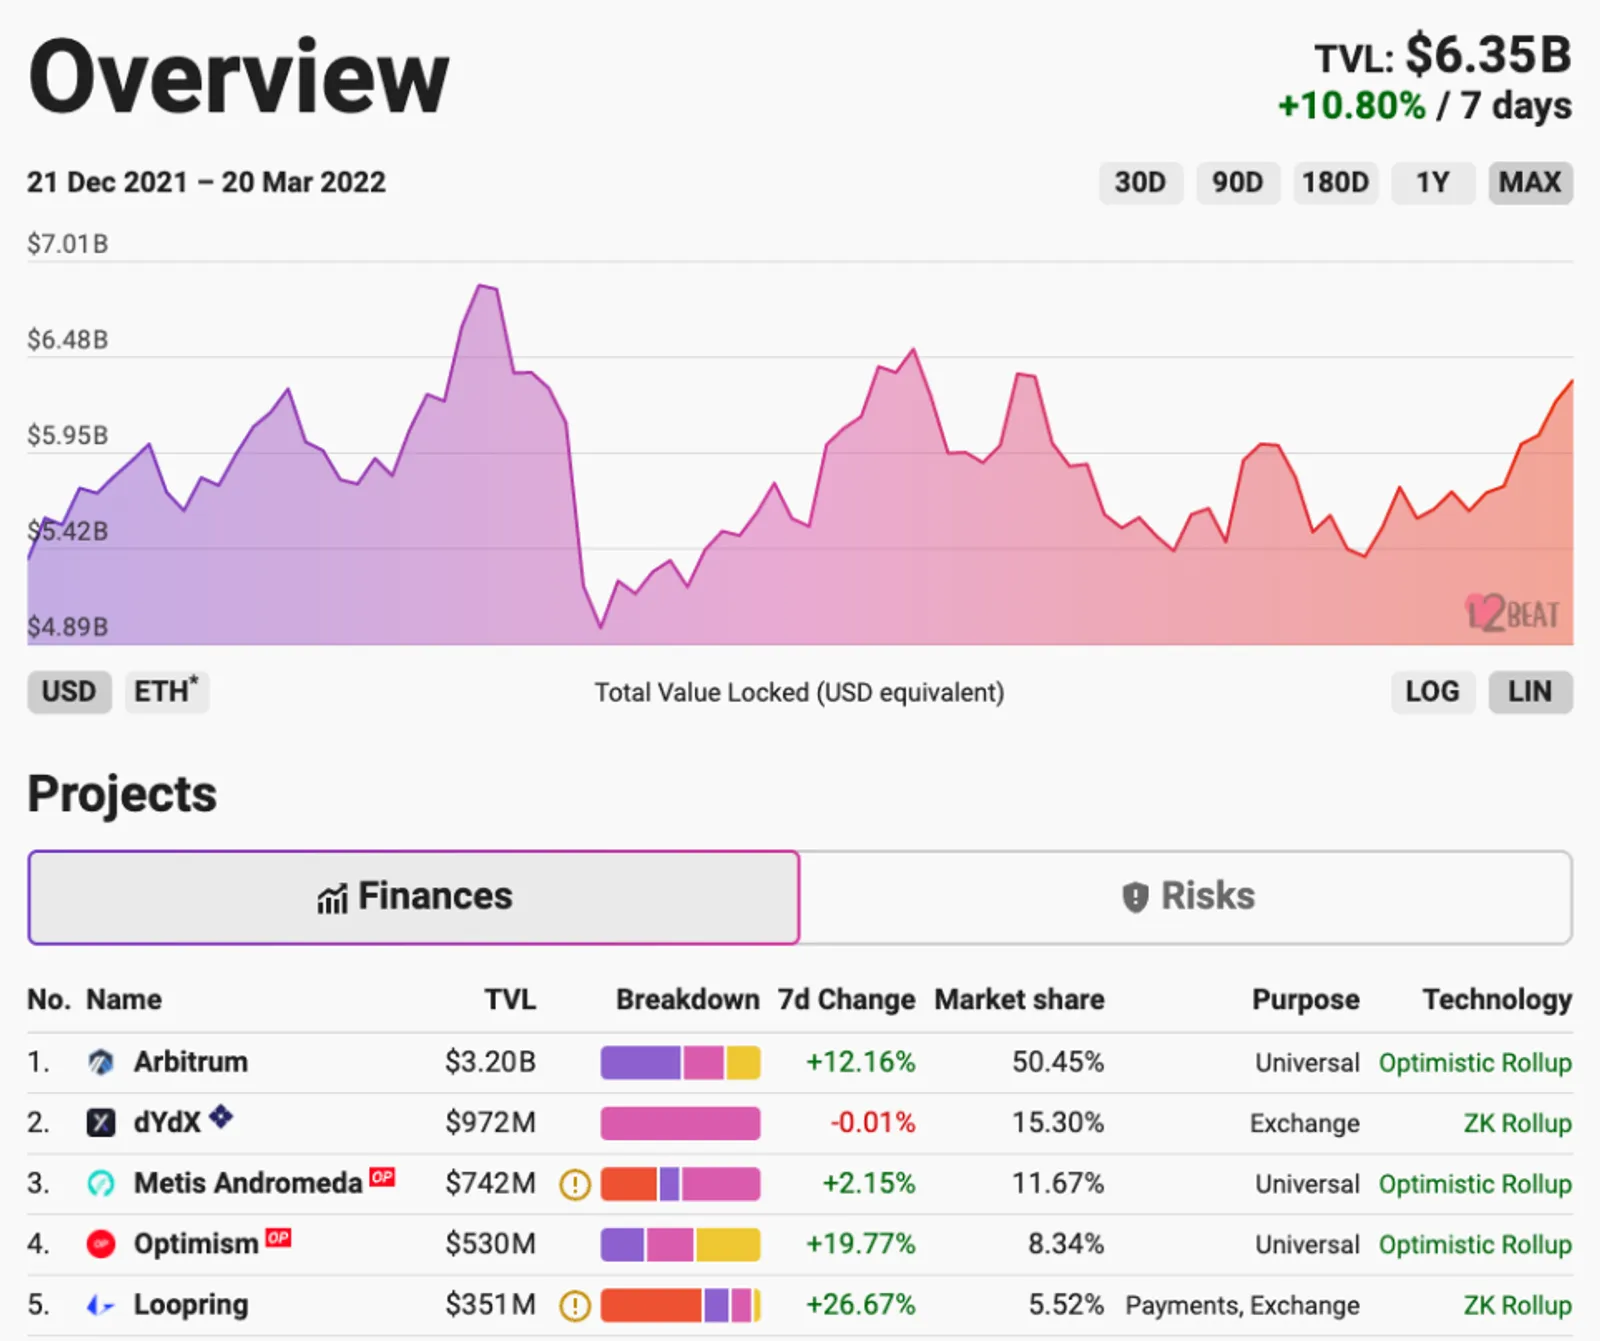This screenshot has height=1341, width=1600.
Task: Click dYdX's pink breakdown bar
Action: tap(680, 1124)
